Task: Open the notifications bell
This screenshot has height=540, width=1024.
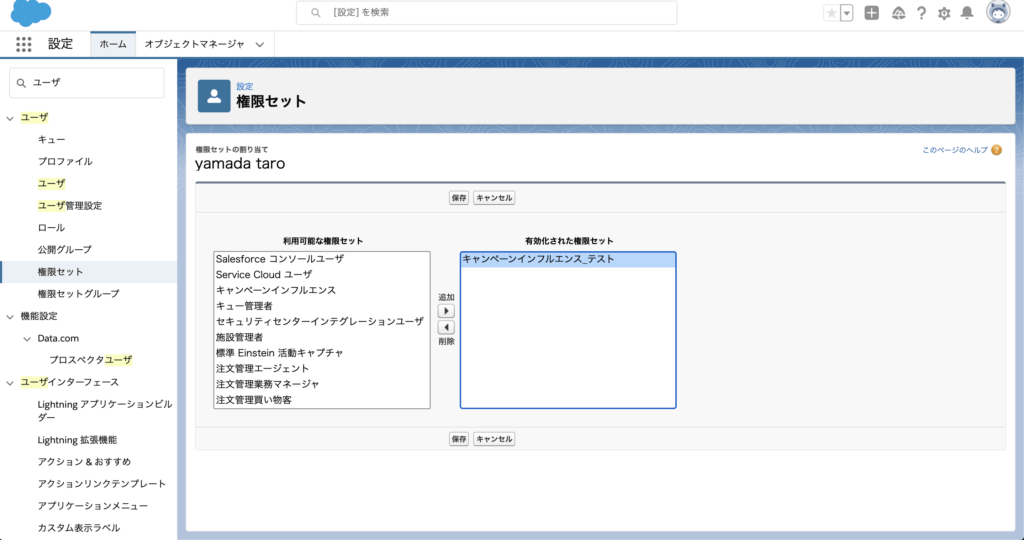Action: coord(967,13)
